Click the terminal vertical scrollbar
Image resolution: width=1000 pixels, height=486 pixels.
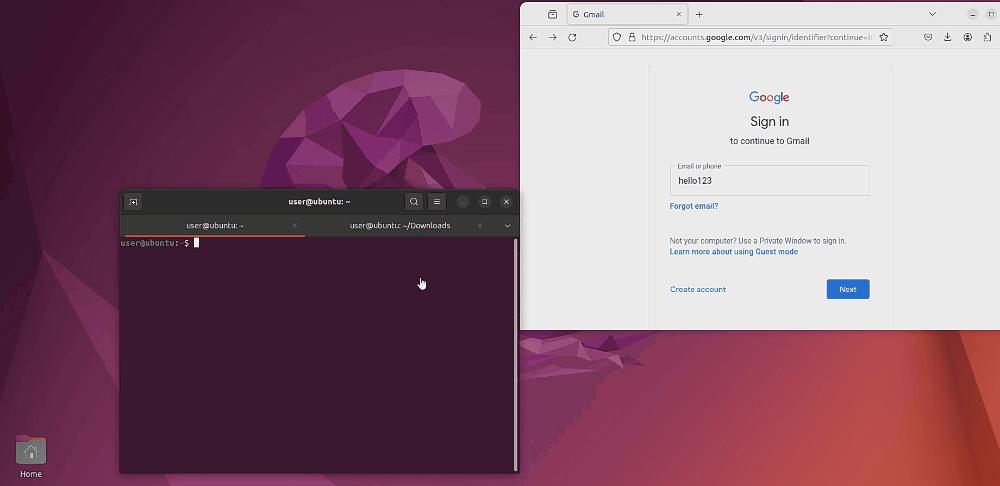(515, 355)
